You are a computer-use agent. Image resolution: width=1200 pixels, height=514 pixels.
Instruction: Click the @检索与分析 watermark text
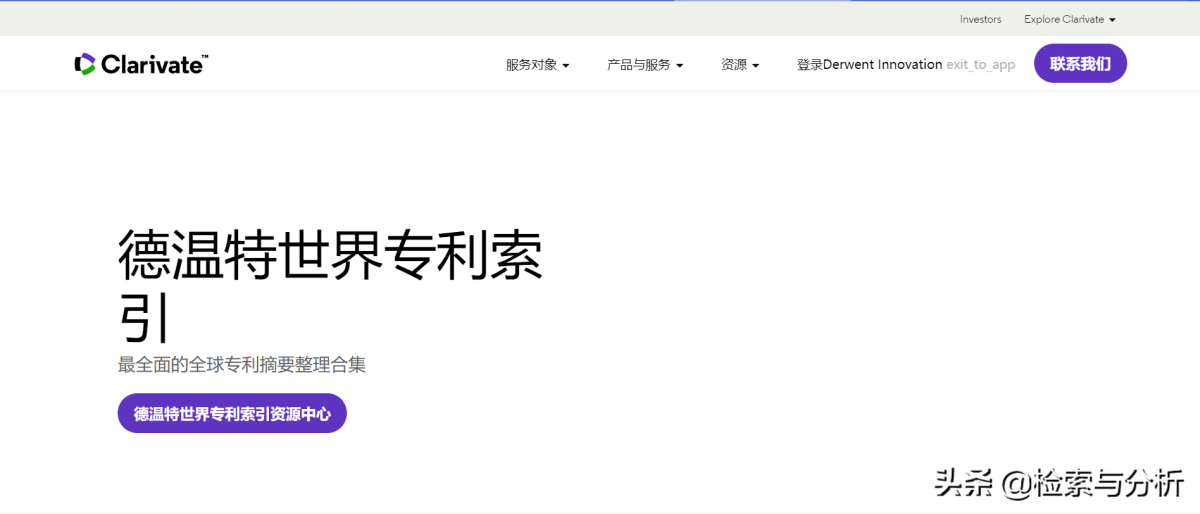pos(1092,483)
